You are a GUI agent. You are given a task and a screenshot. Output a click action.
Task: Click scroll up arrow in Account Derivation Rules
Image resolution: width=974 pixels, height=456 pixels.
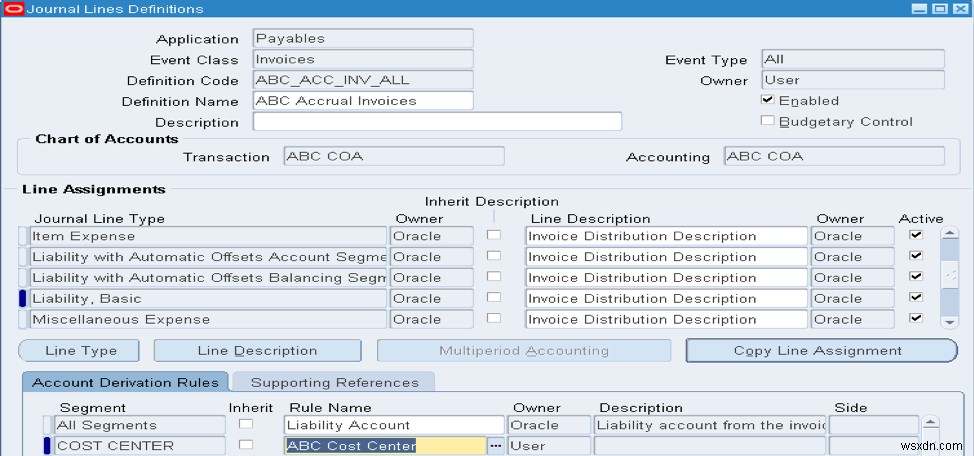(x=930, y=423)
